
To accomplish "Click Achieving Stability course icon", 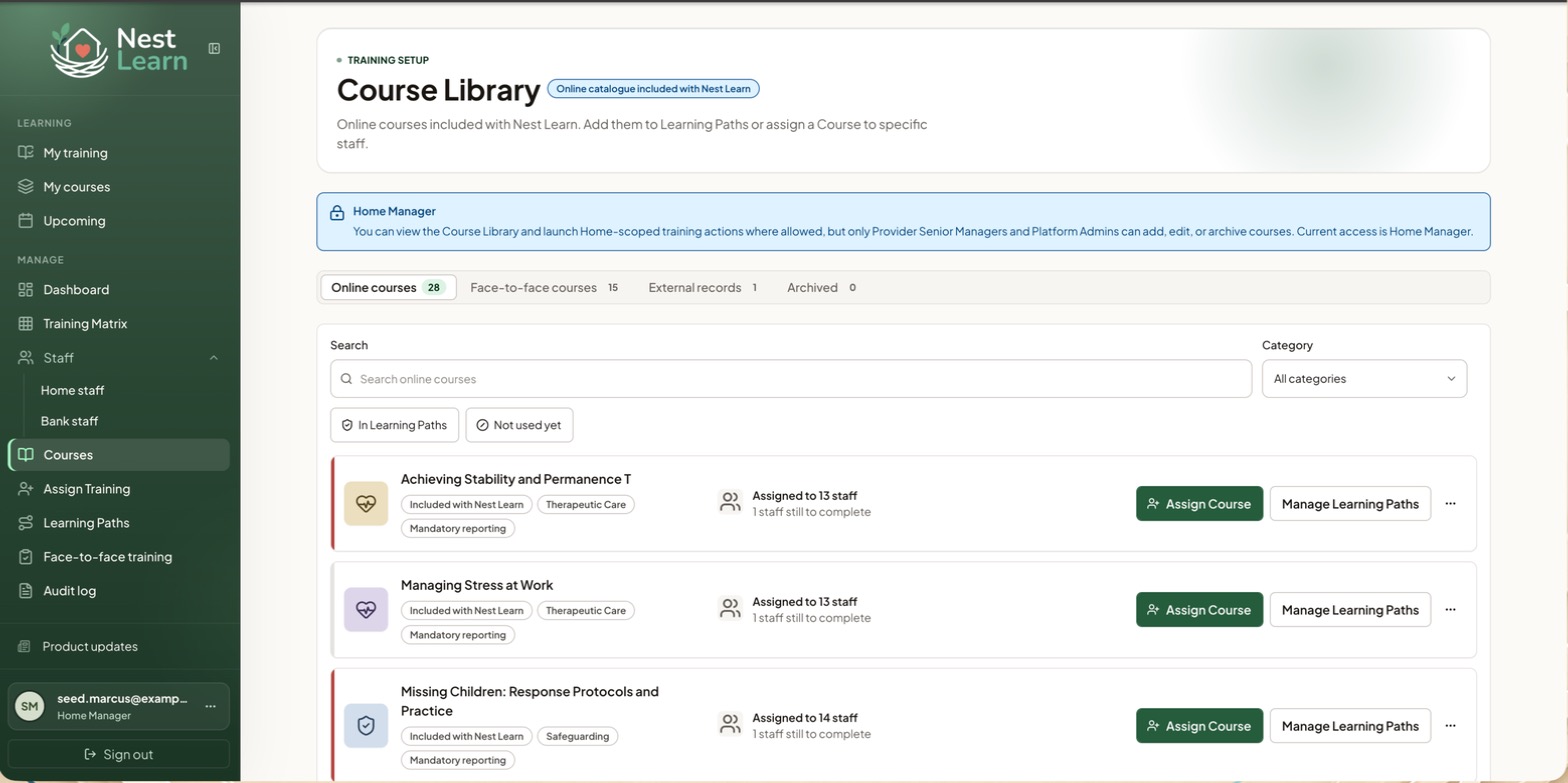I will click(366, 504).
